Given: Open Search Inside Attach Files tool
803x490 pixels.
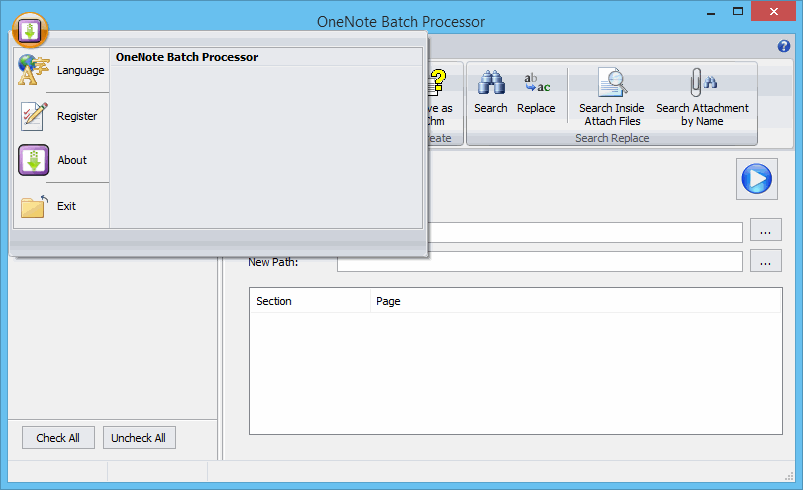Looking at the screenshot, I should tap(612, 97).
